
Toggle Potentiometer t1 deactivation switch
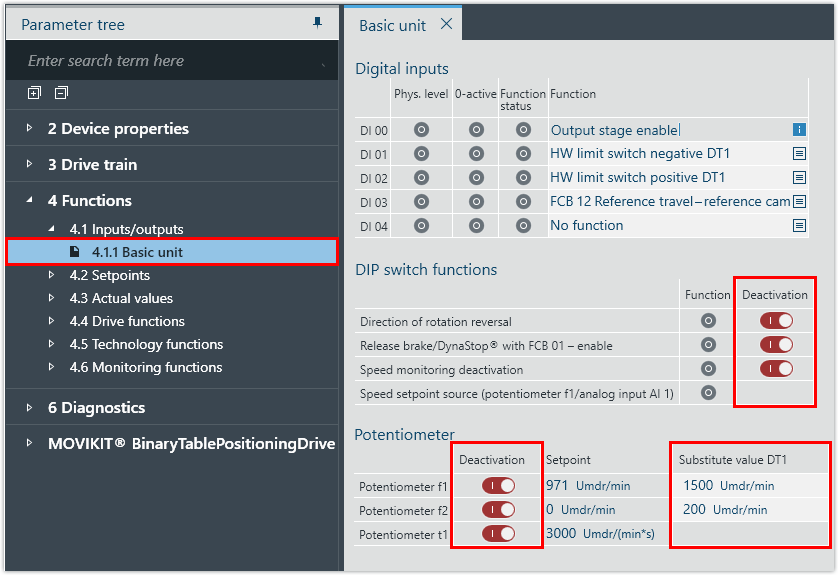click(x=498, y=534)
